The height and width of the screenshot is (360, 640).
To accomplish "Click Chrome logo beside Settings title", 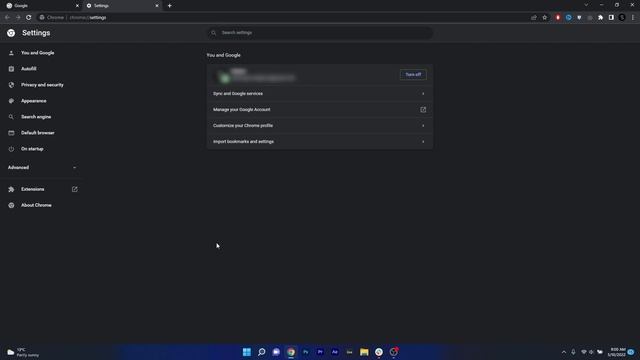I will click(x=11, y=33).
